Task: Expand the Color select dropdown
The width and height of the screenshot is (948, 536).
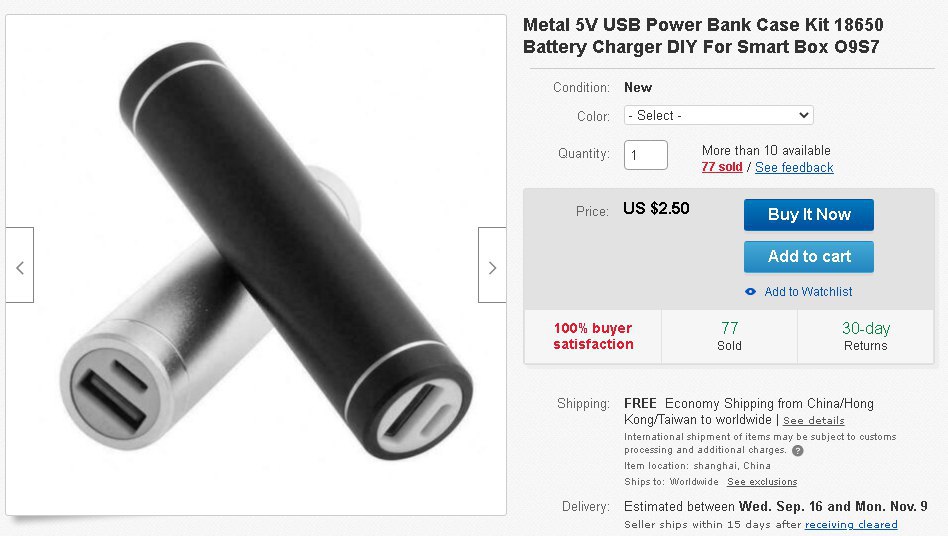Action: coord(718,115)
